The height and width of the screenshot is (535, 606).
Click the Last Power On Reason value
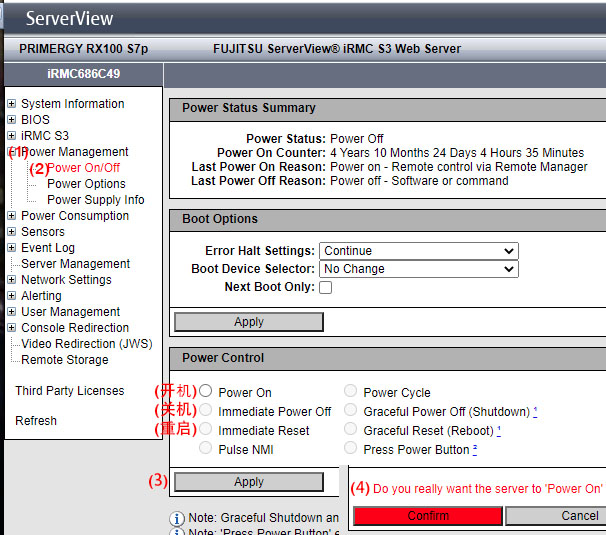click(x=459, y=167)
